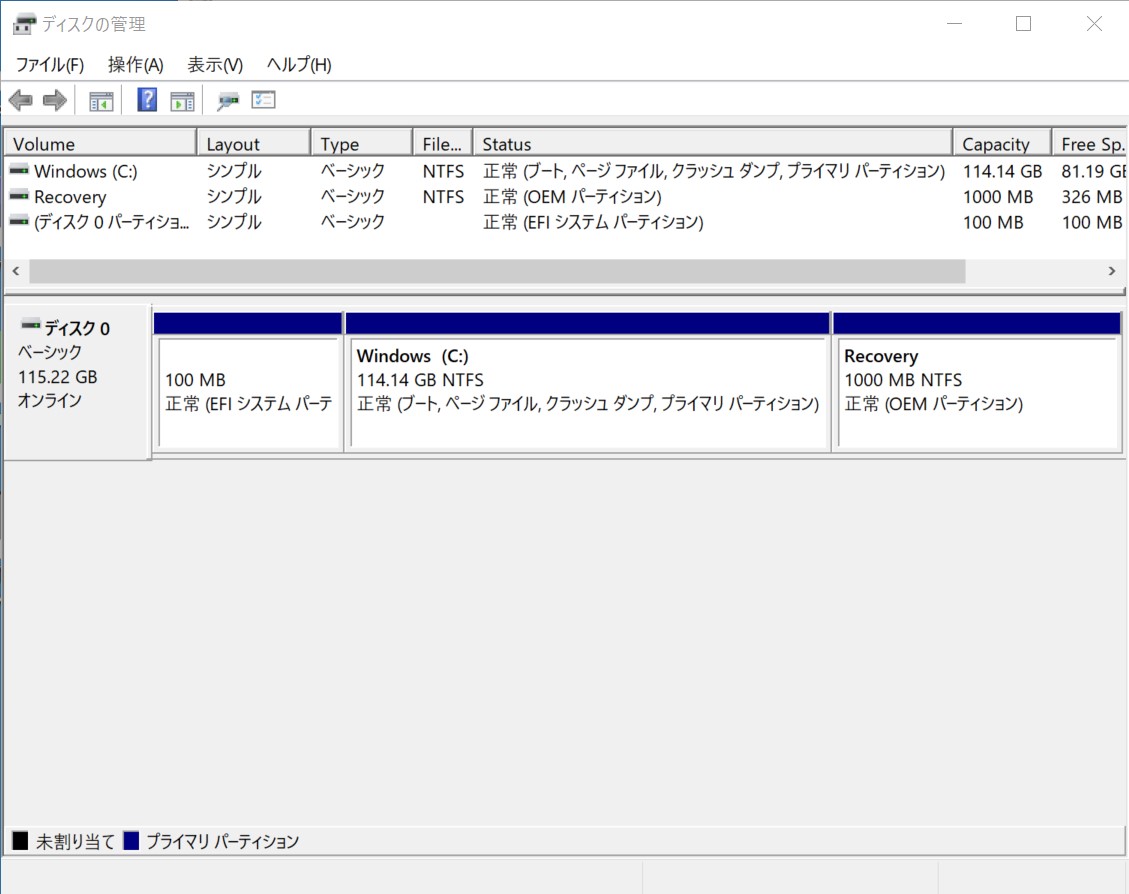Click the horizontal scrollbar thumb of volume list
The width and height of the screenshot is (1129, 894).
[x=497, y=271]
